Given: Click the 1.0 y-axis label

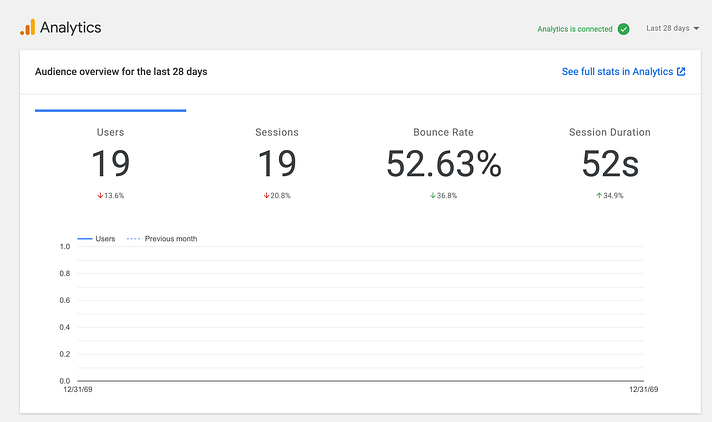Looking at the screenshot, I should pyautogui.click(x=65, y=247).
